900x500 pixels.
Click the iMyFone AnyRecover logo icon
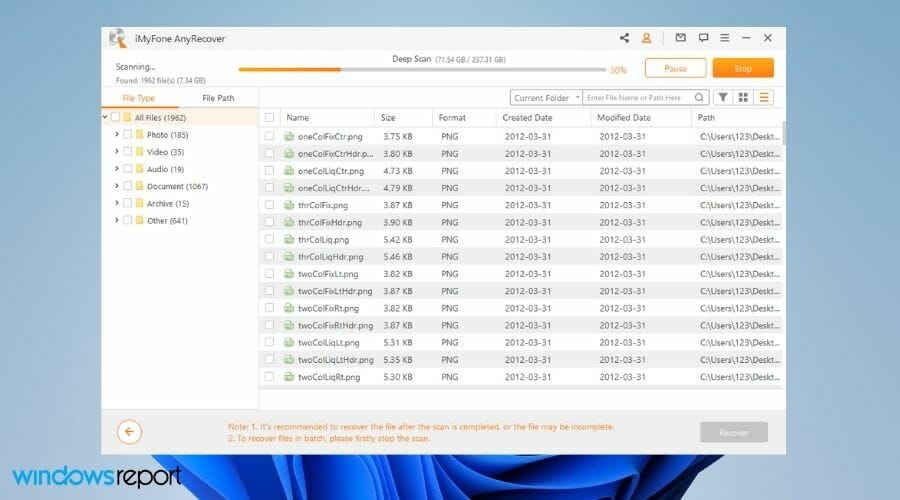118,38
